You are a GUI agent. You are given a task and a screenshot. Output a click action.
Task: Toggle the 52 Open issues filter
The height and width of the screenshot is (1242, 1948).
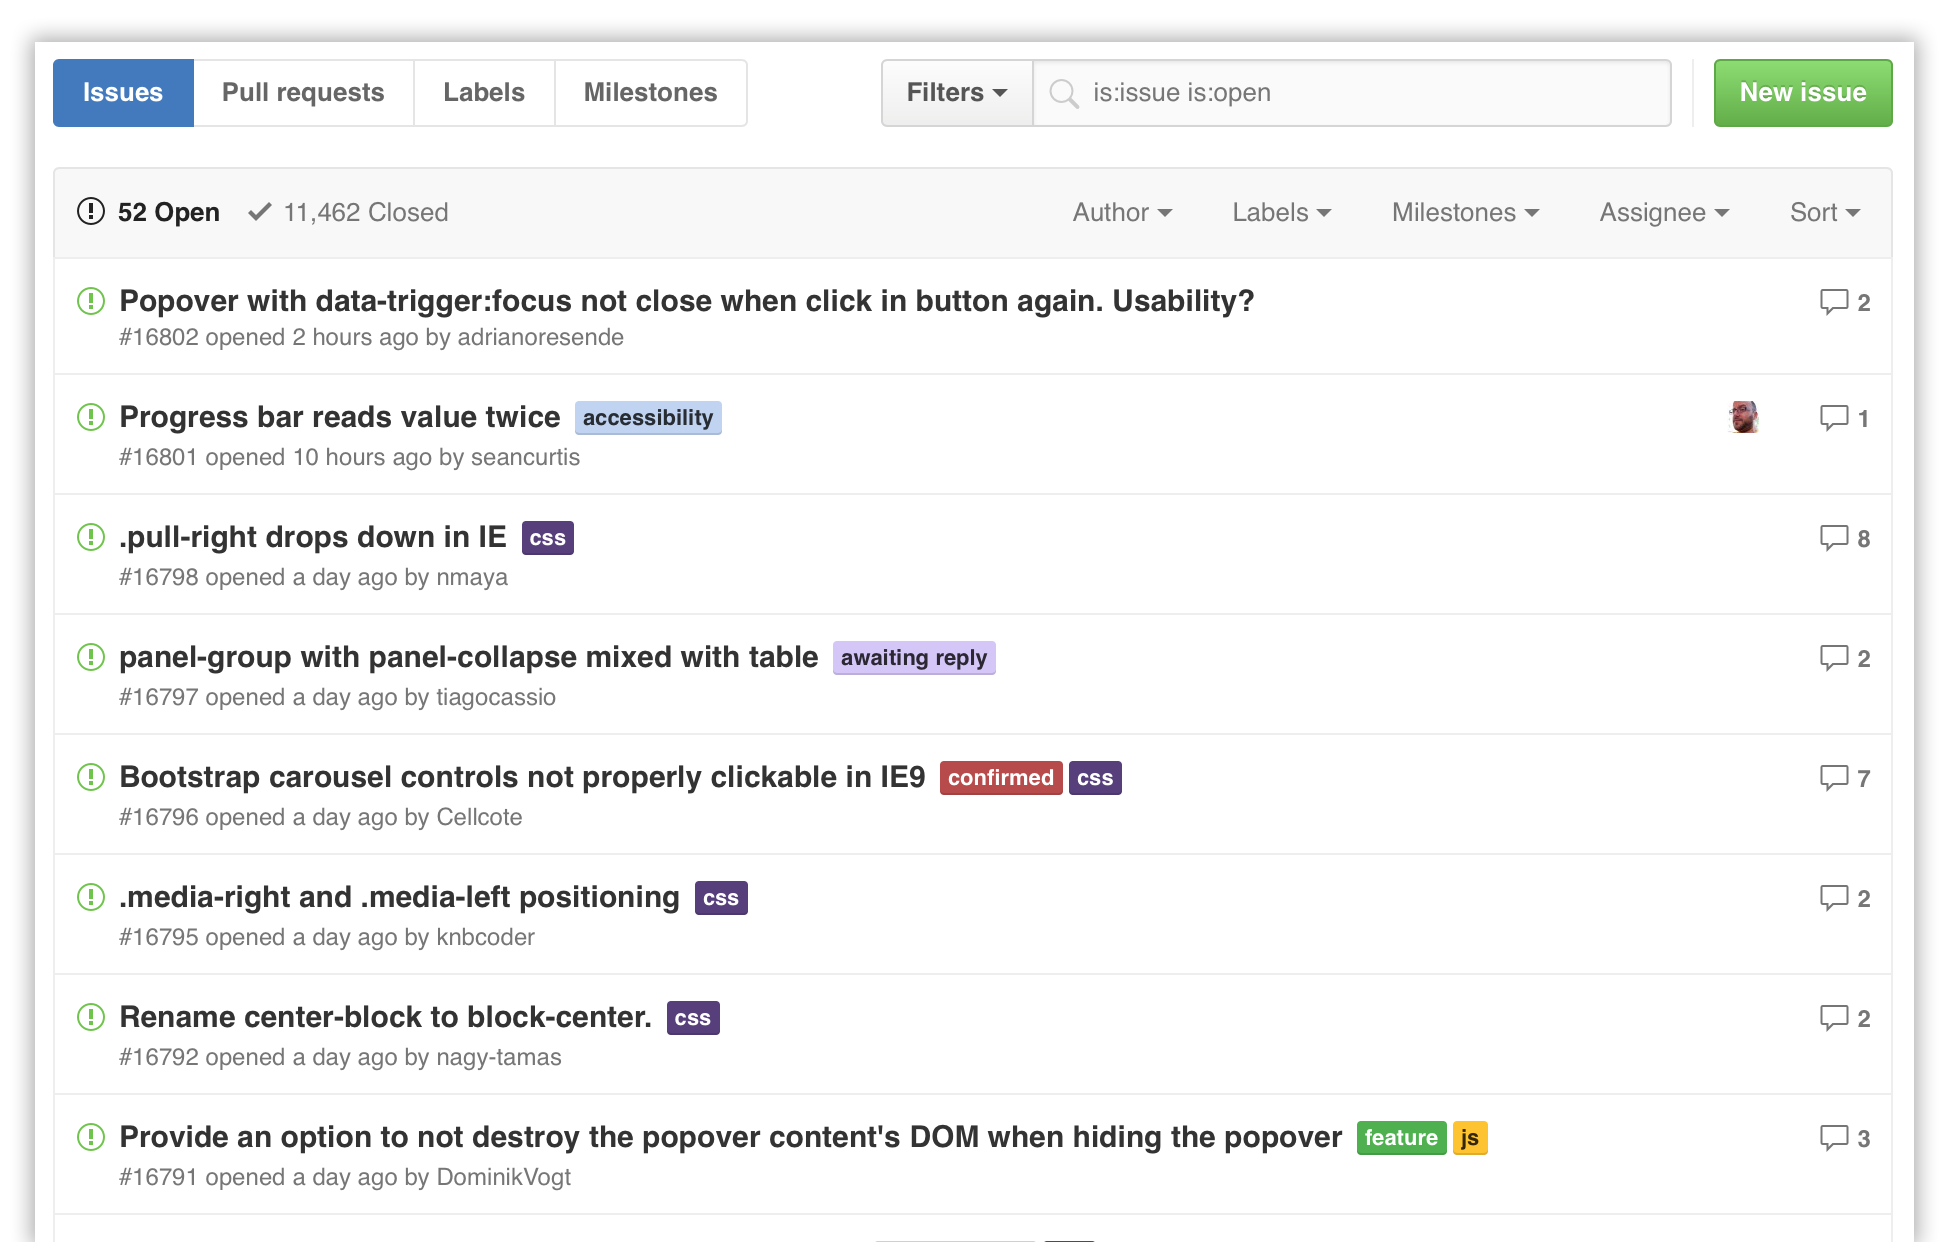click(151, 213)
